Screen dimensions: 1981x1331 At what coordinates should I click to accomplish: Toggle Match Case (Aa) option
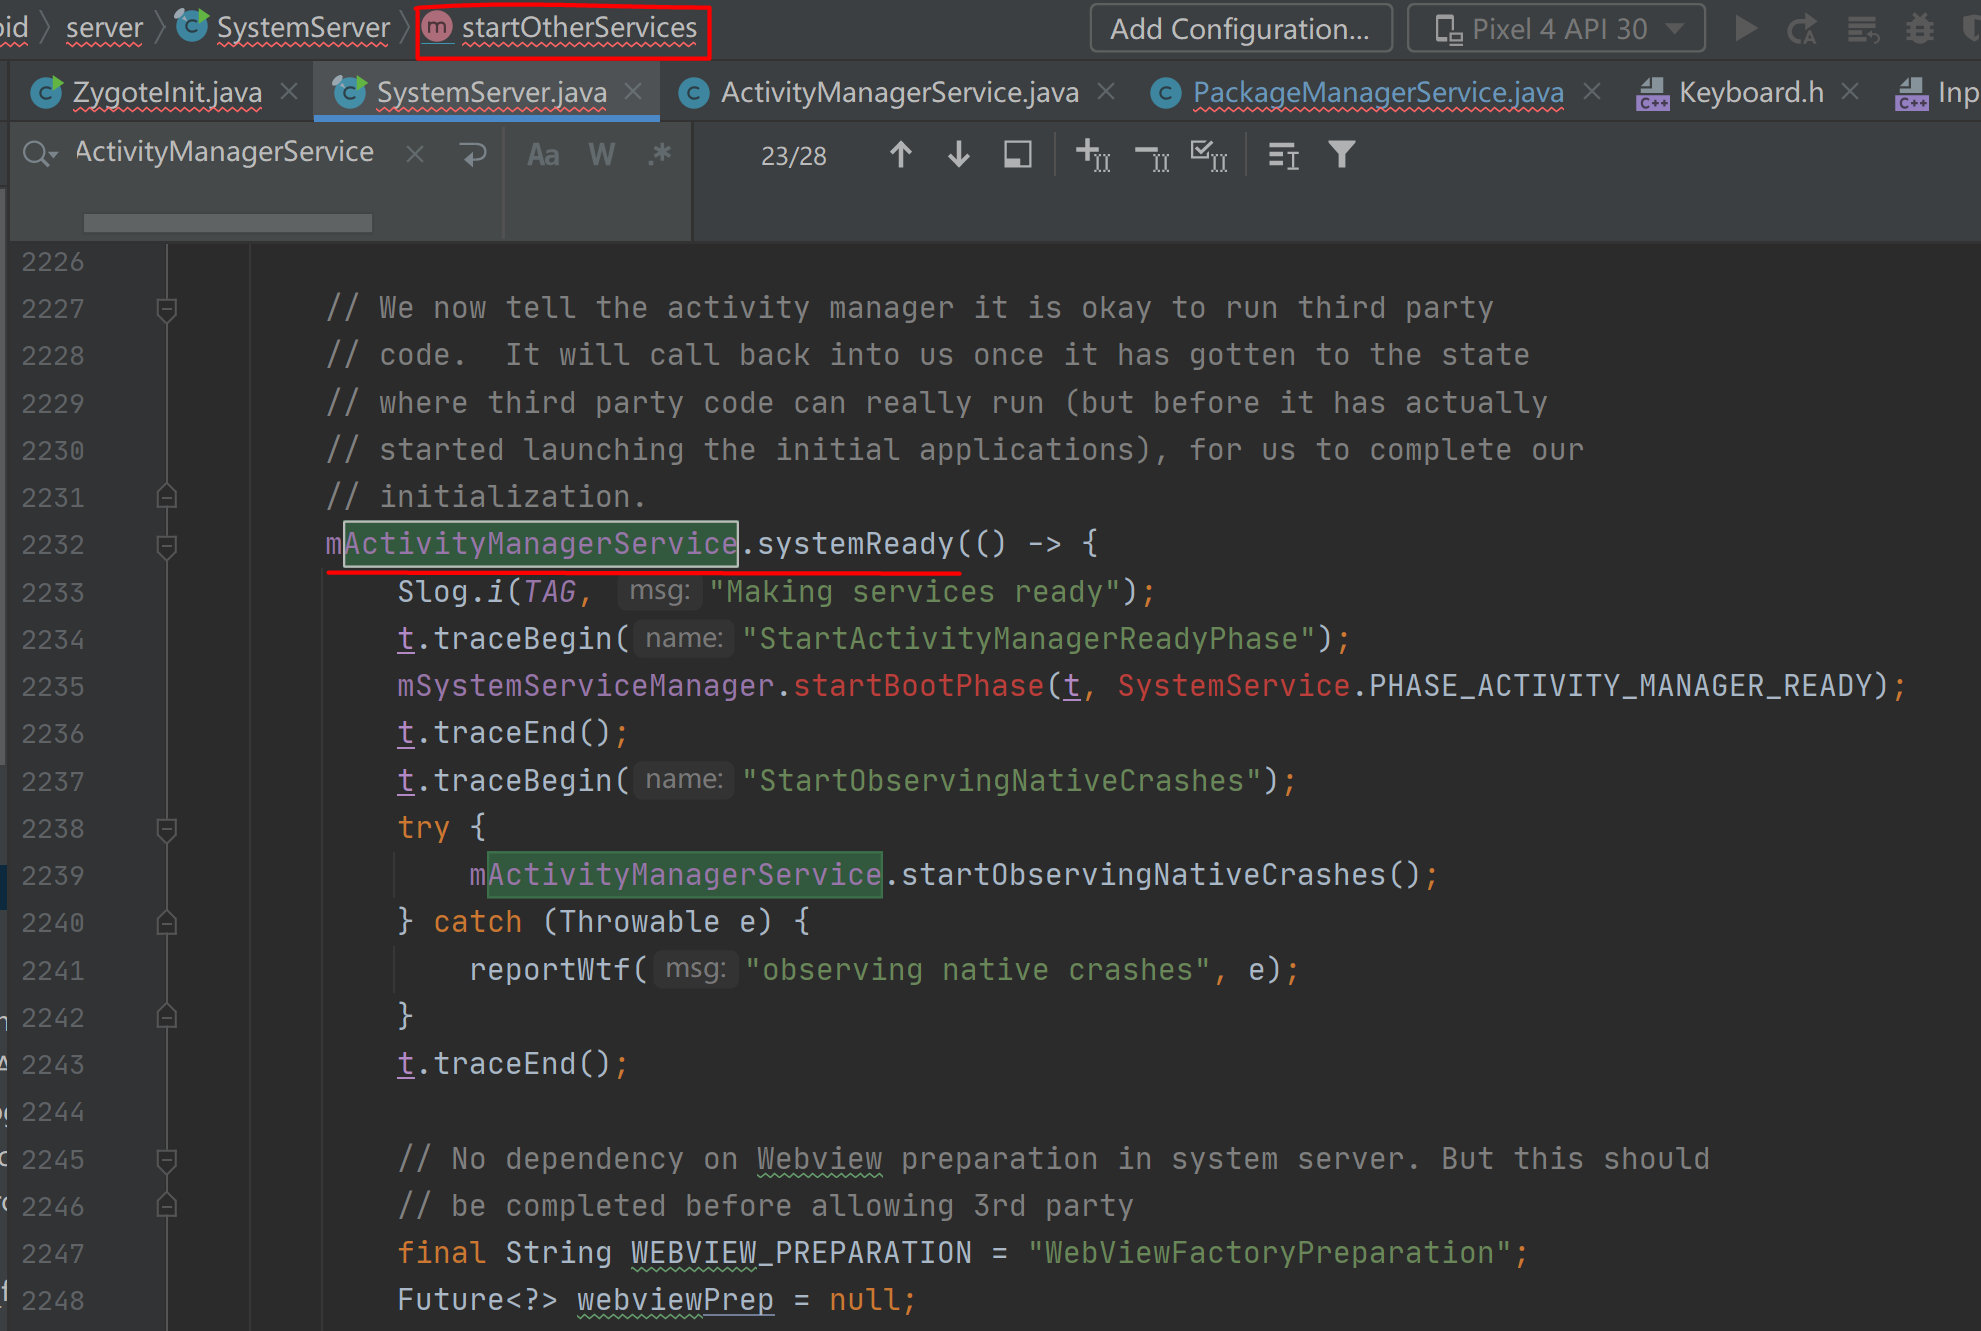[543, 155]
